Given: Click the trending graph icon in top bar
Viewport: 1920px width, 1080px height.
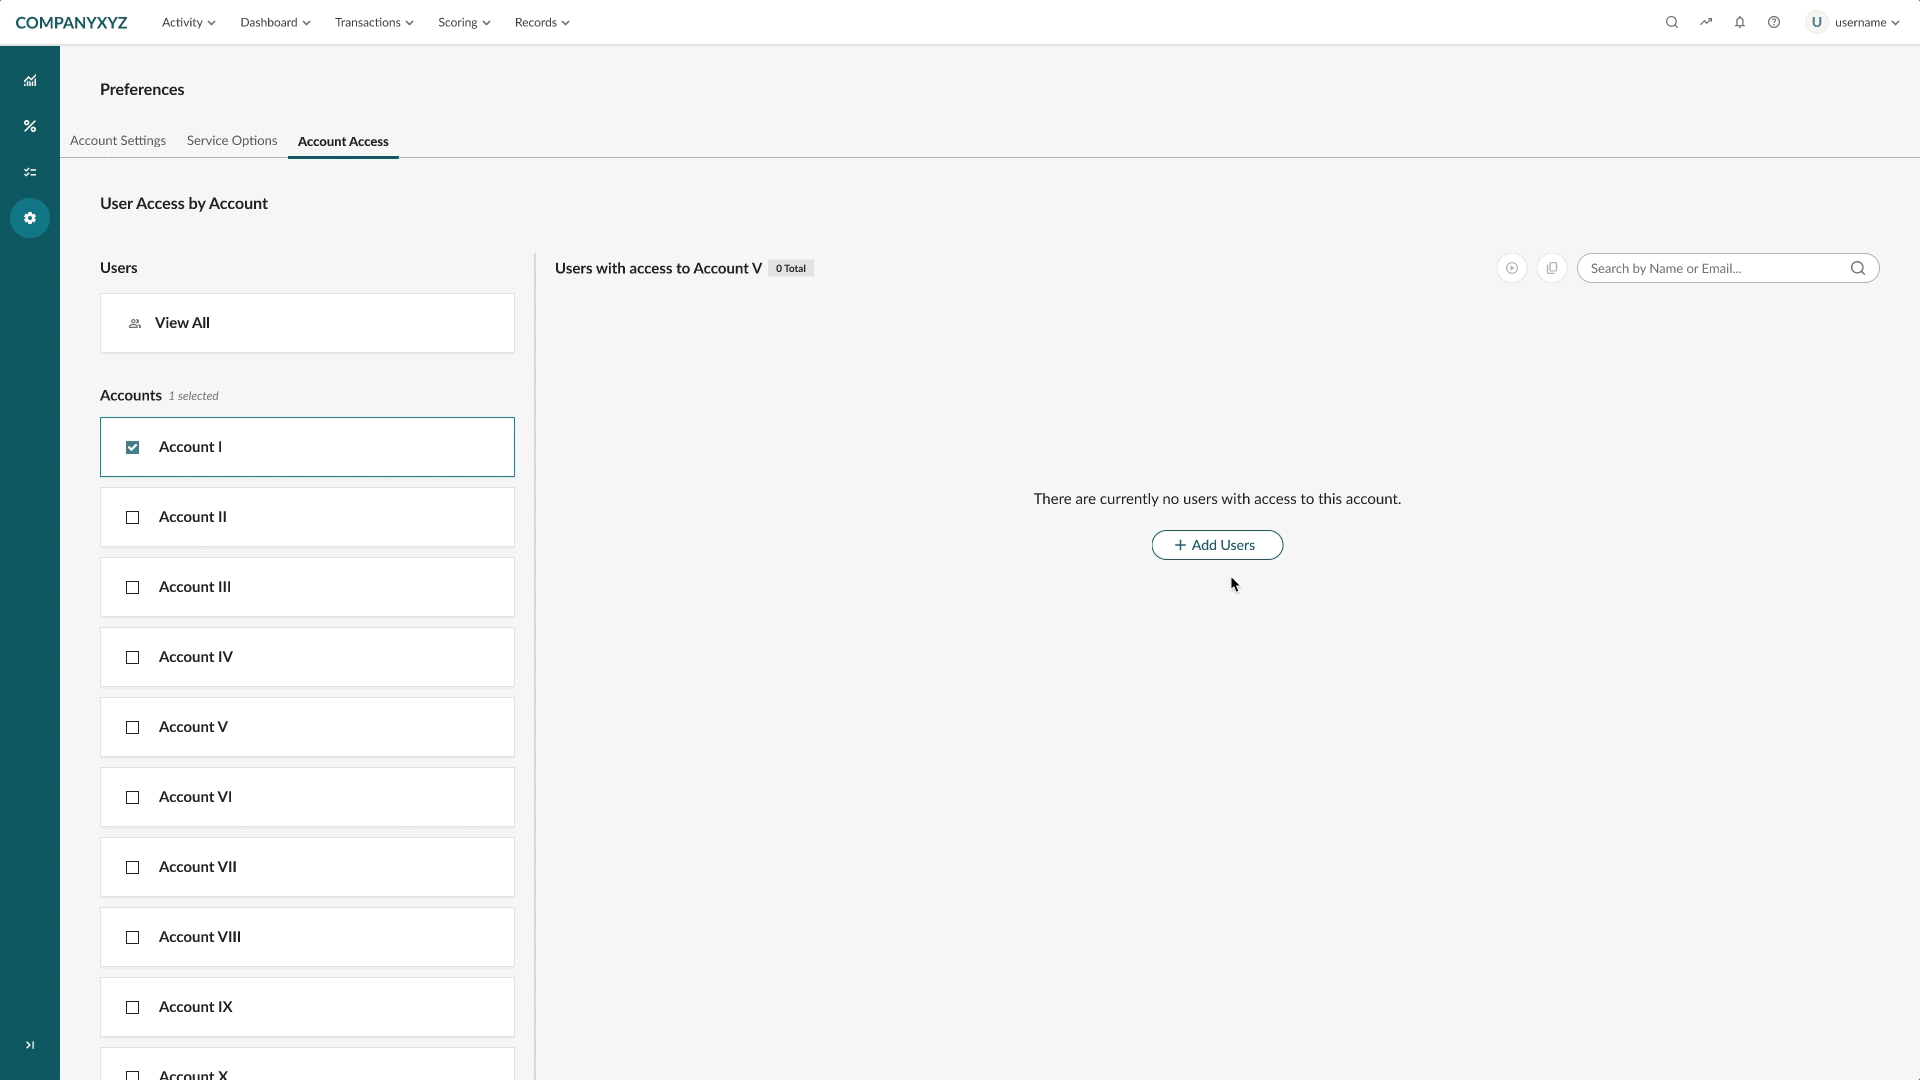Looking at the screenshot, I should 1706,22.
